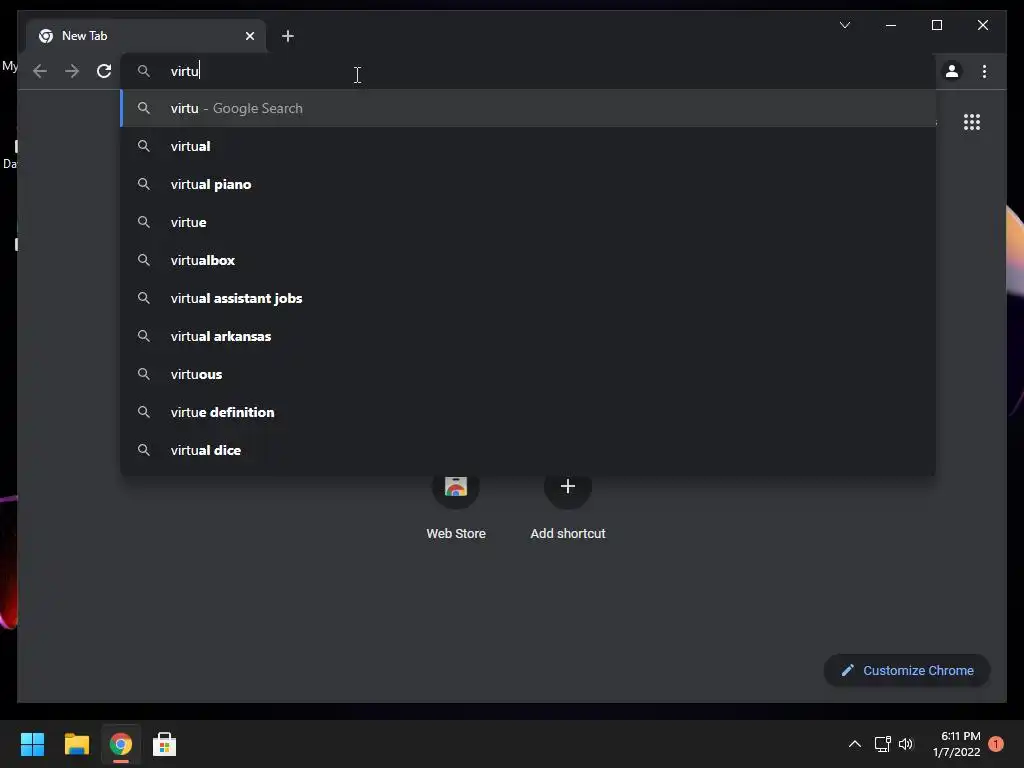Image resolution: width=1024 pixels, height=768 pixels.
Task: Click the address bar containing virtu
Action: point(528,71)
